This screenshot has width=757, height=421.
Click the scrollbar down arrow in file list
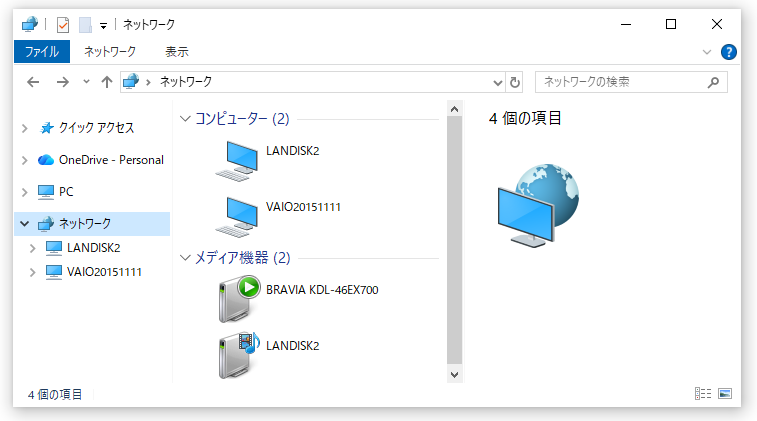(x=454, y=374)
